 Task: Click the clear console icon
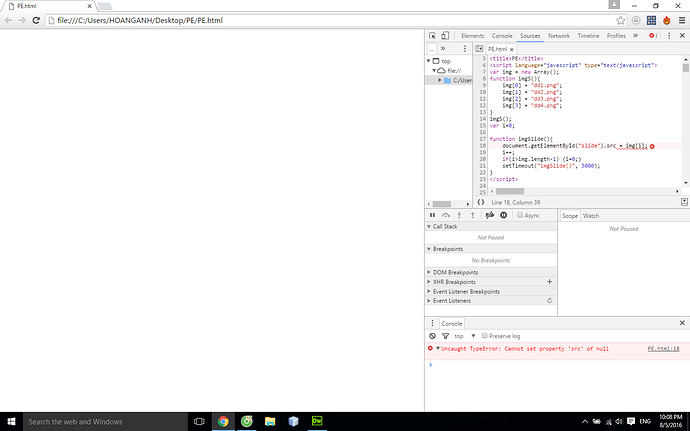tap(432, 336)
